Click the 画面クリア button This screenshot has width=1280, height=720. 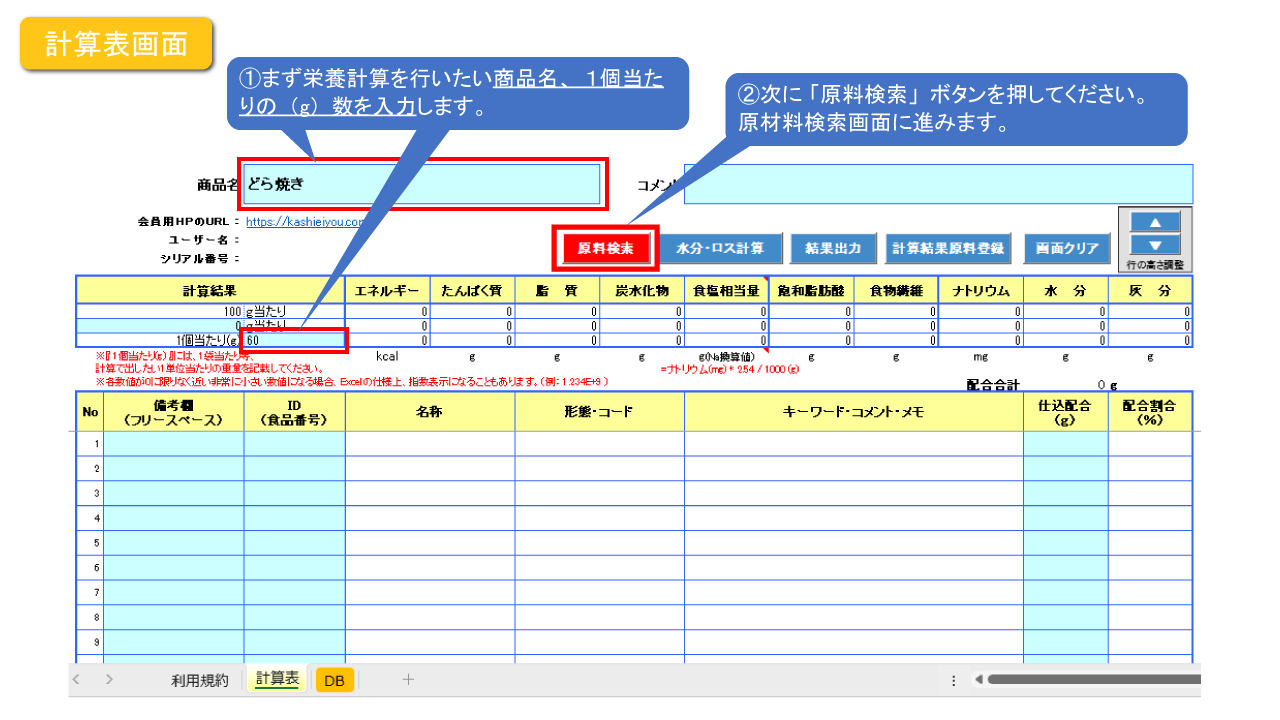pyautogui.click(x=1067, y=248)
